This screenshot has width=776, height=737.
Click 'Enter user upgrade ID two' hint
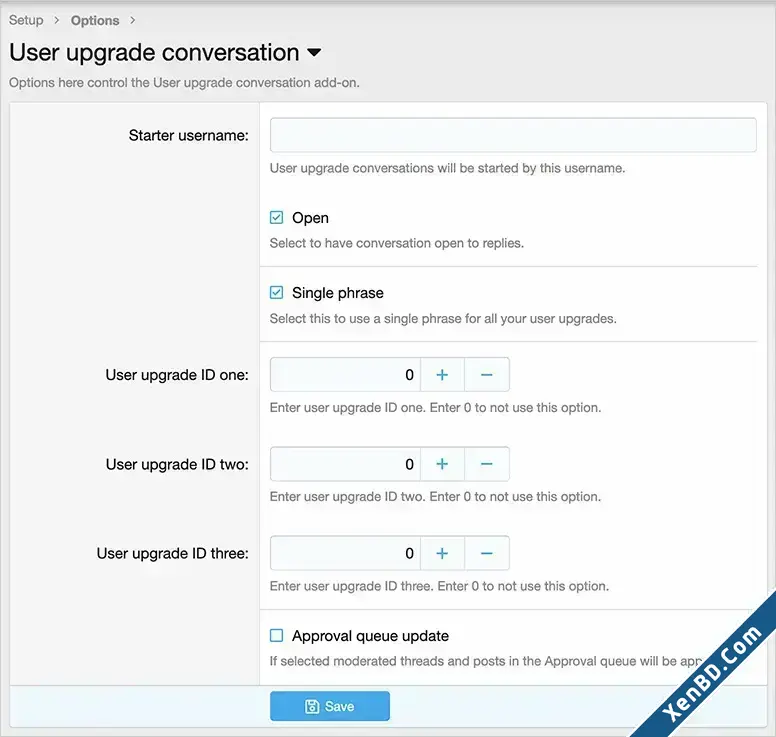(x=436, y=496)
